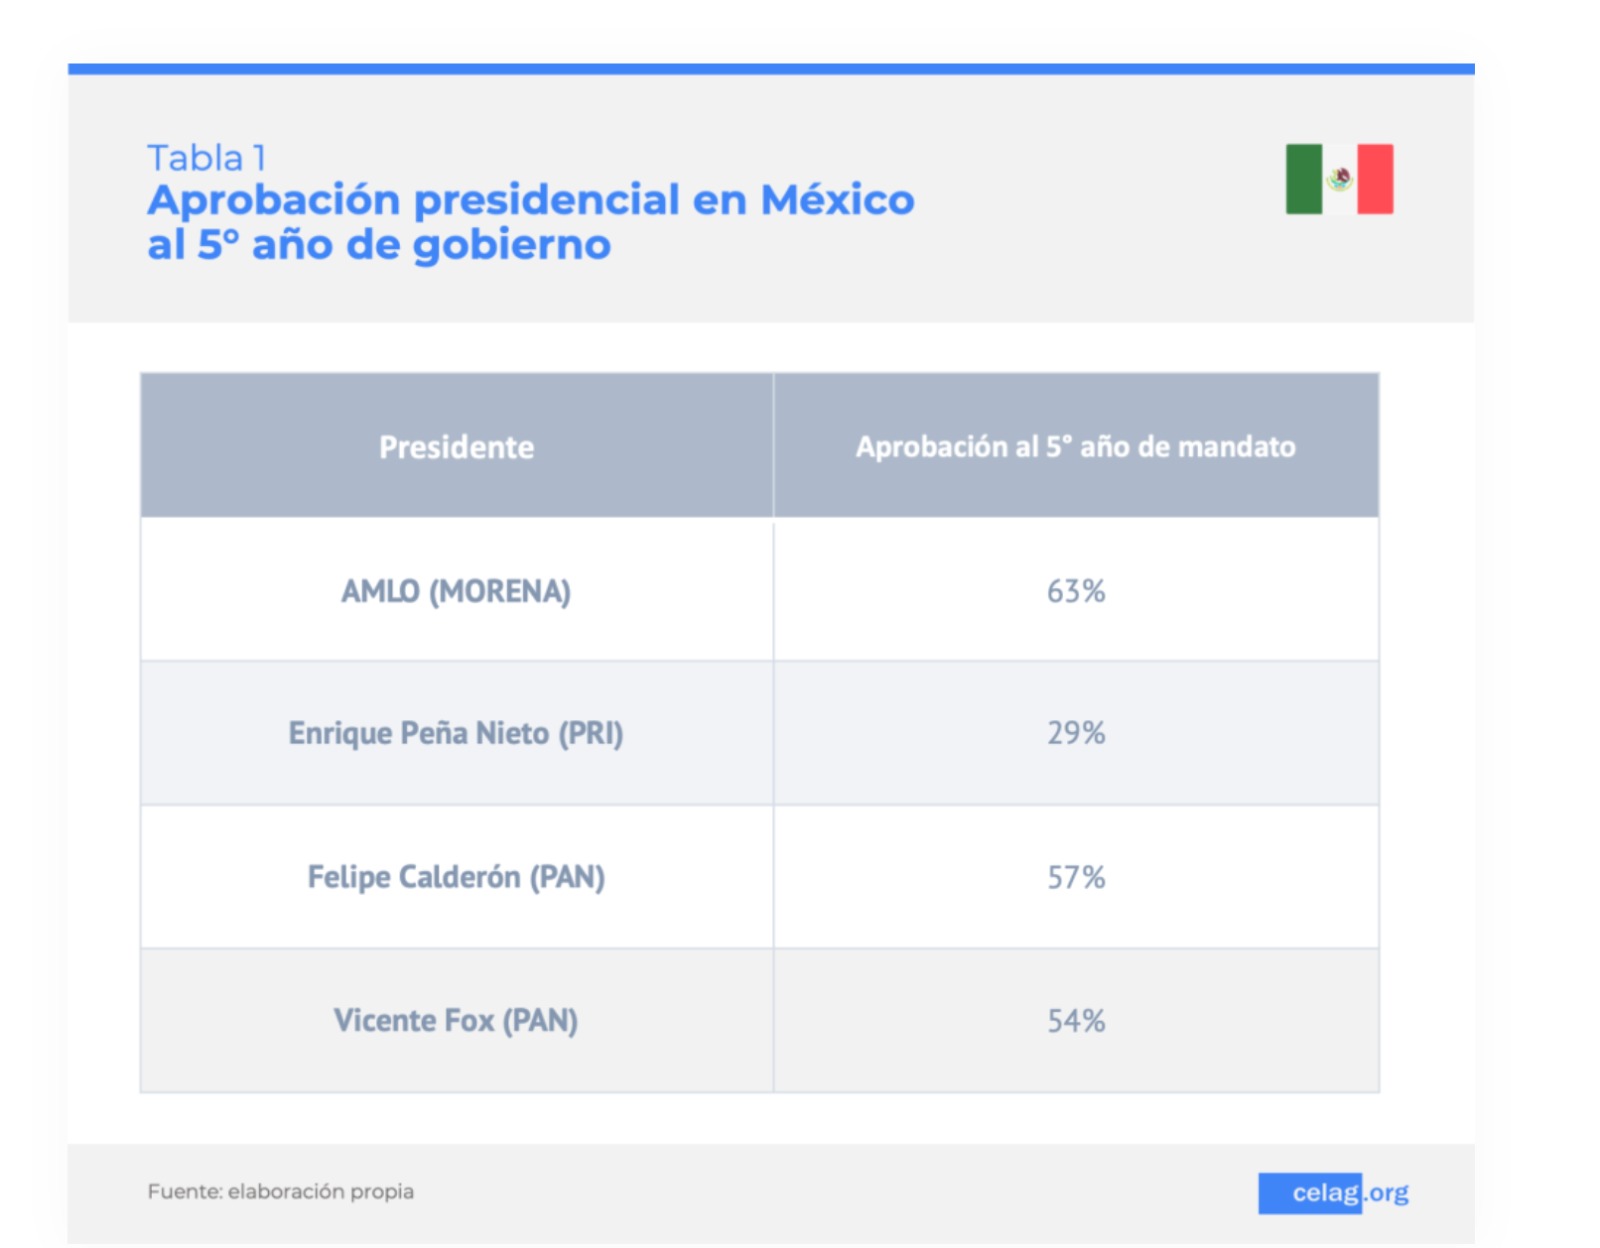Select the 'Felipe Calderón (PAN)' cell
The image size is (1600, 1248).
point(456,877)
